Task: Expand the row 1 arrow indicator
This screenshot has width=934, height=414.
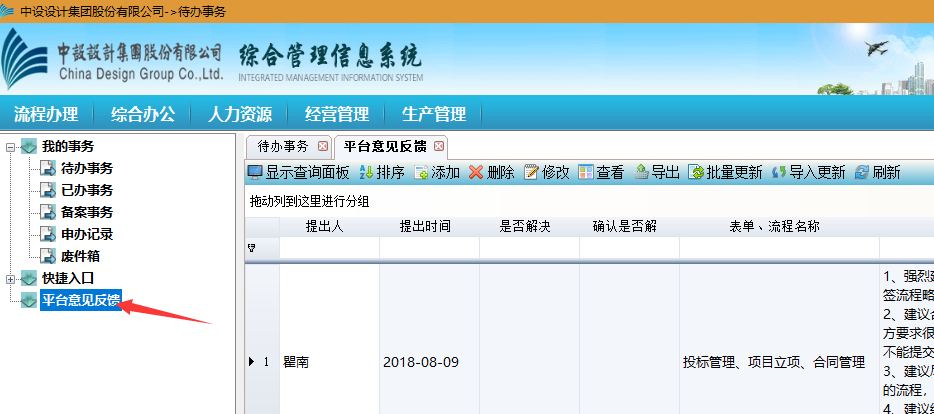Action: click(x=251, y=362)
